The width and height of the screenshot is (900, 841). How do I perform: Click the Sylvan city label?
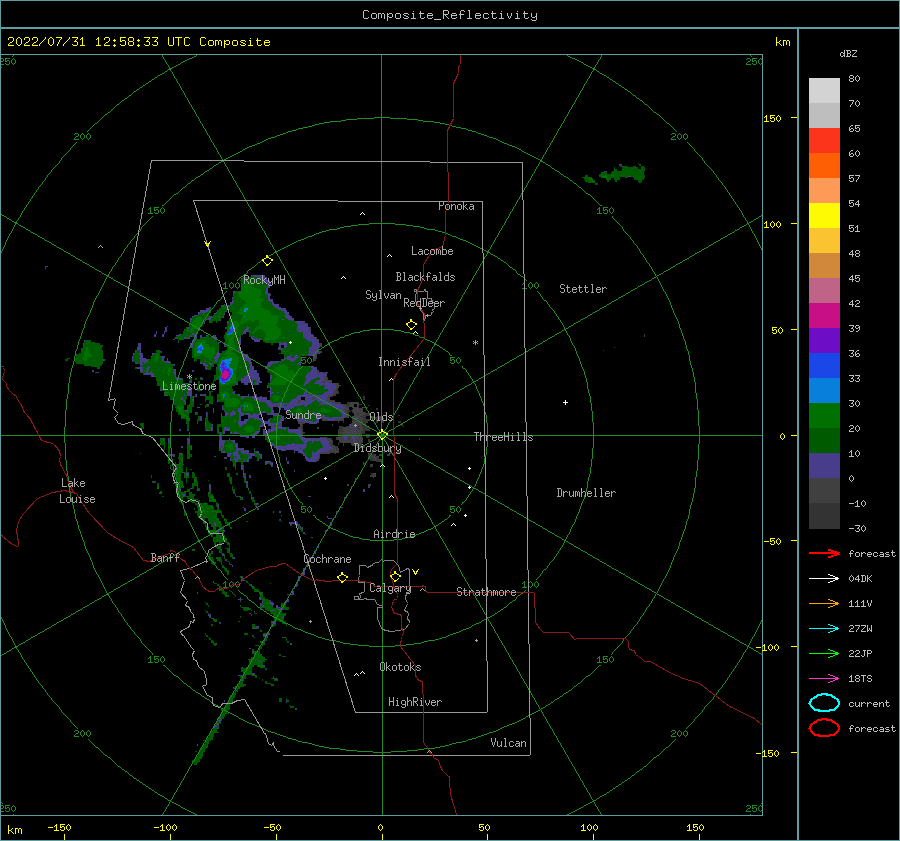point(383,295)
